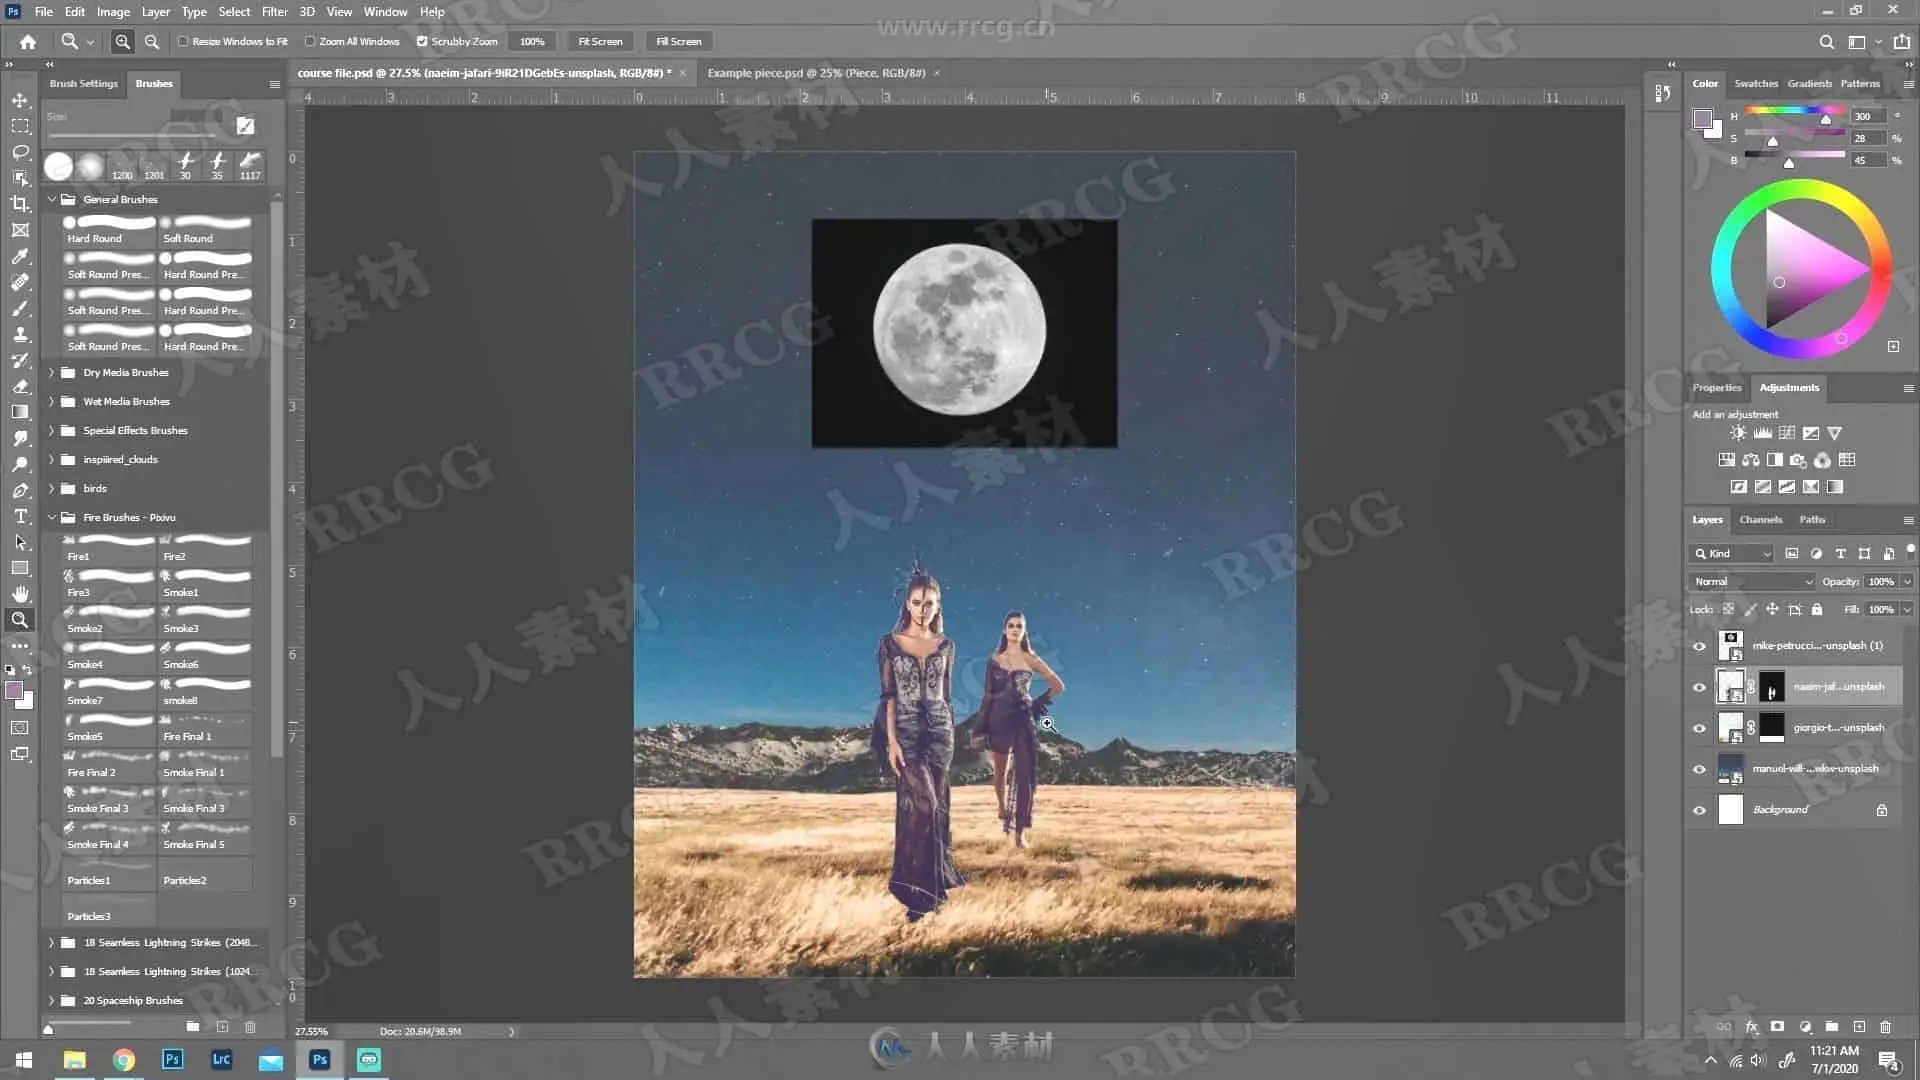Open the layer blend mode Normal dropdown

(x=1752, y=581)
